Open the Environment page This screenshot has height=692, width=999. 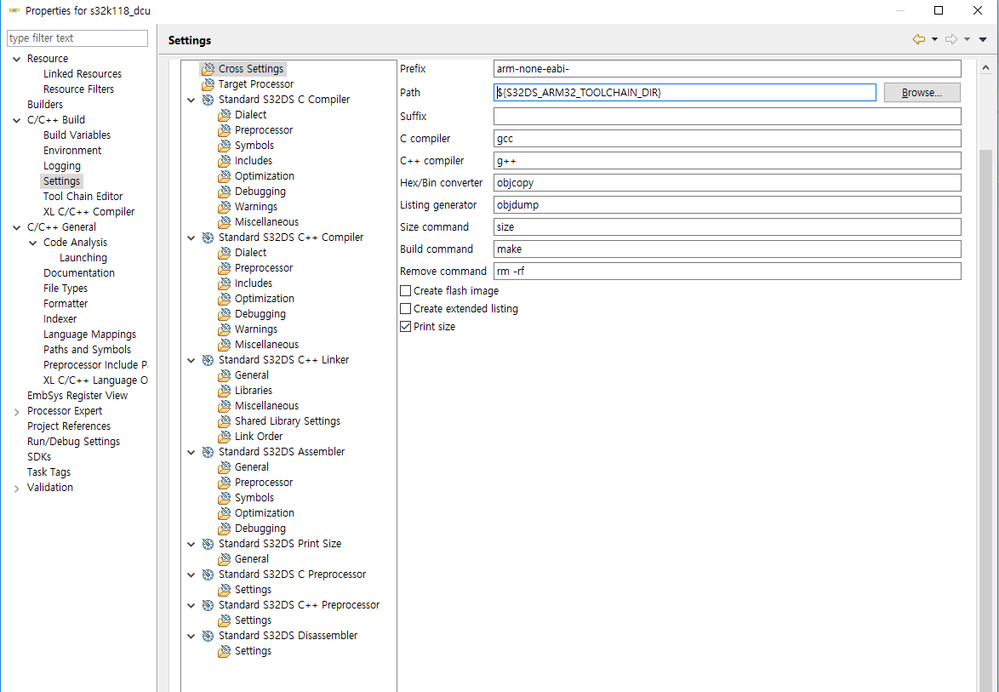(72, 150)
